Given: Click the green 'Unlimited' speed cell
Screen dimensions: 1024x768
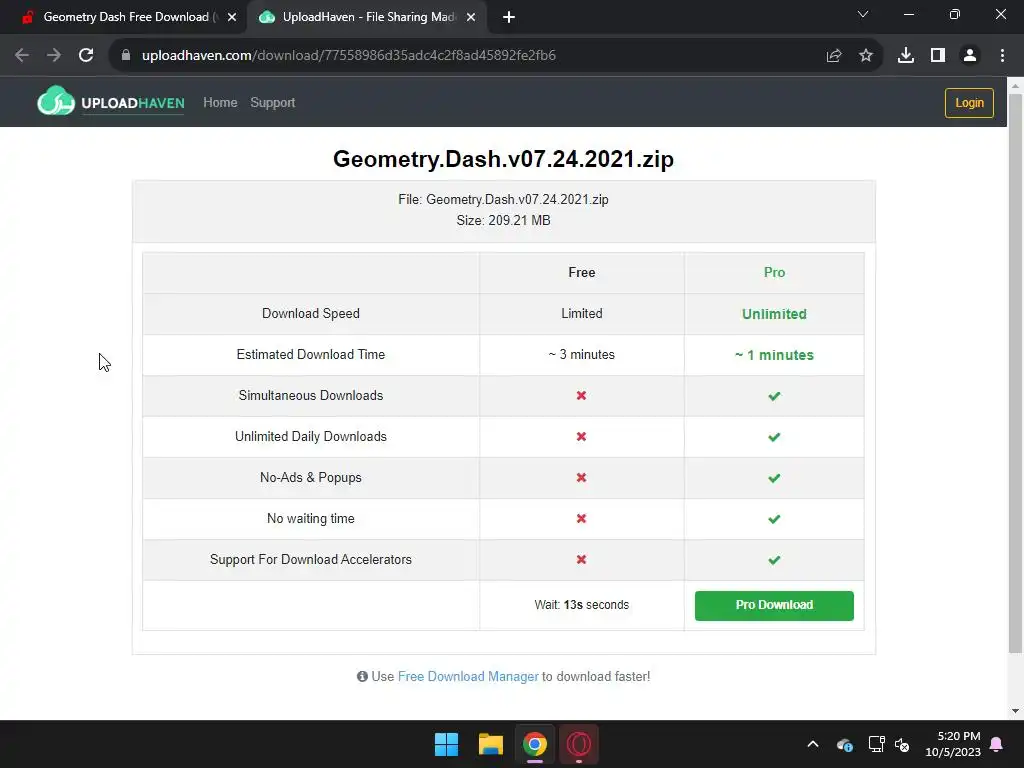Looking at the screenshot, I should point(774,314).
